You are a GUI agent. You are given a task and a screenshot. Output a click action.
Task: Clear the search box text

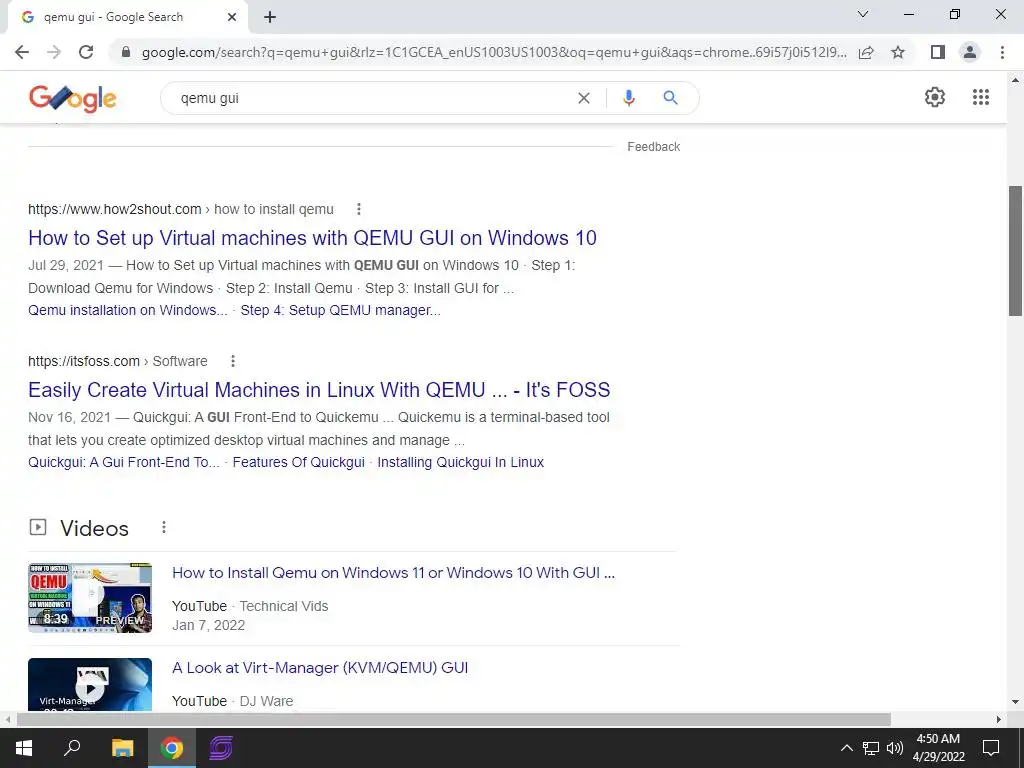pos(584,98)
